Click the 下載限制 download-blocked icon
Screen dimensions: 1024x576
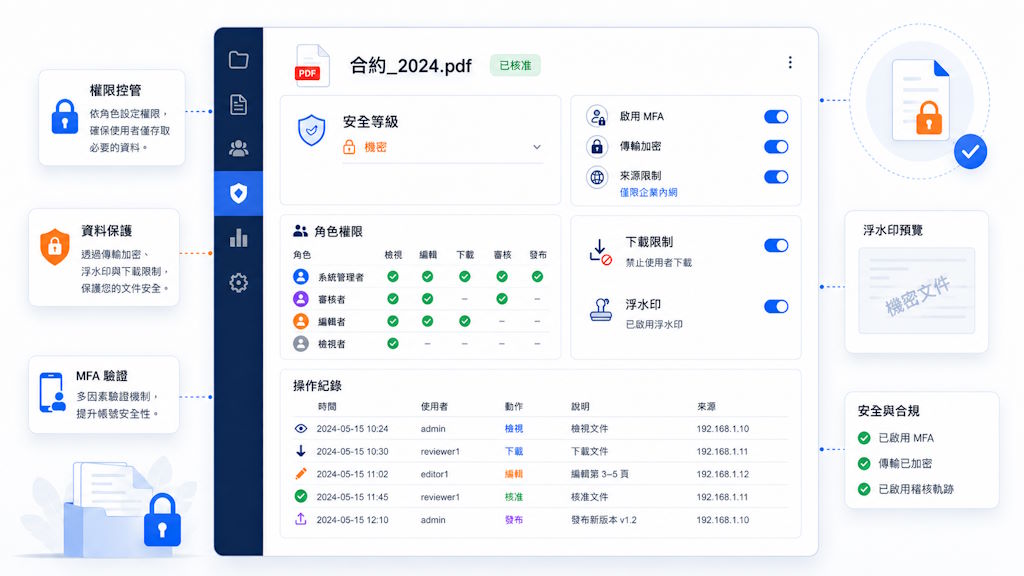pos(600,251)
